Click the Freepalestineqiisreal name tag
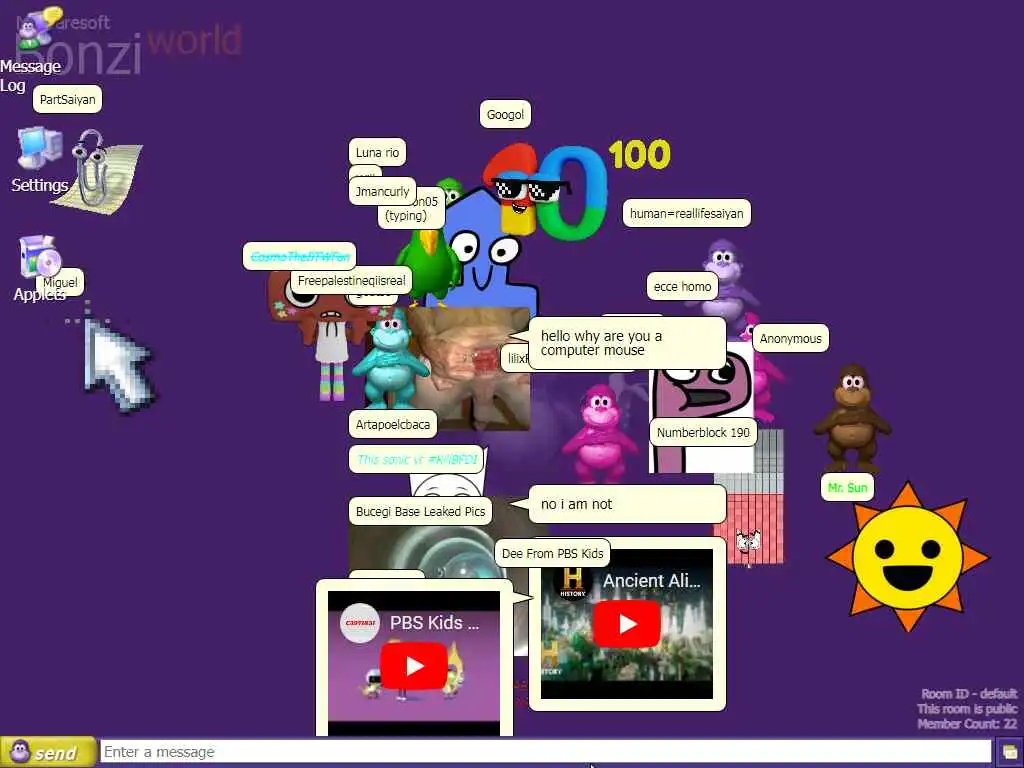Image resolution: width=1024 pixels, height=768 pixels. point(351,281)
